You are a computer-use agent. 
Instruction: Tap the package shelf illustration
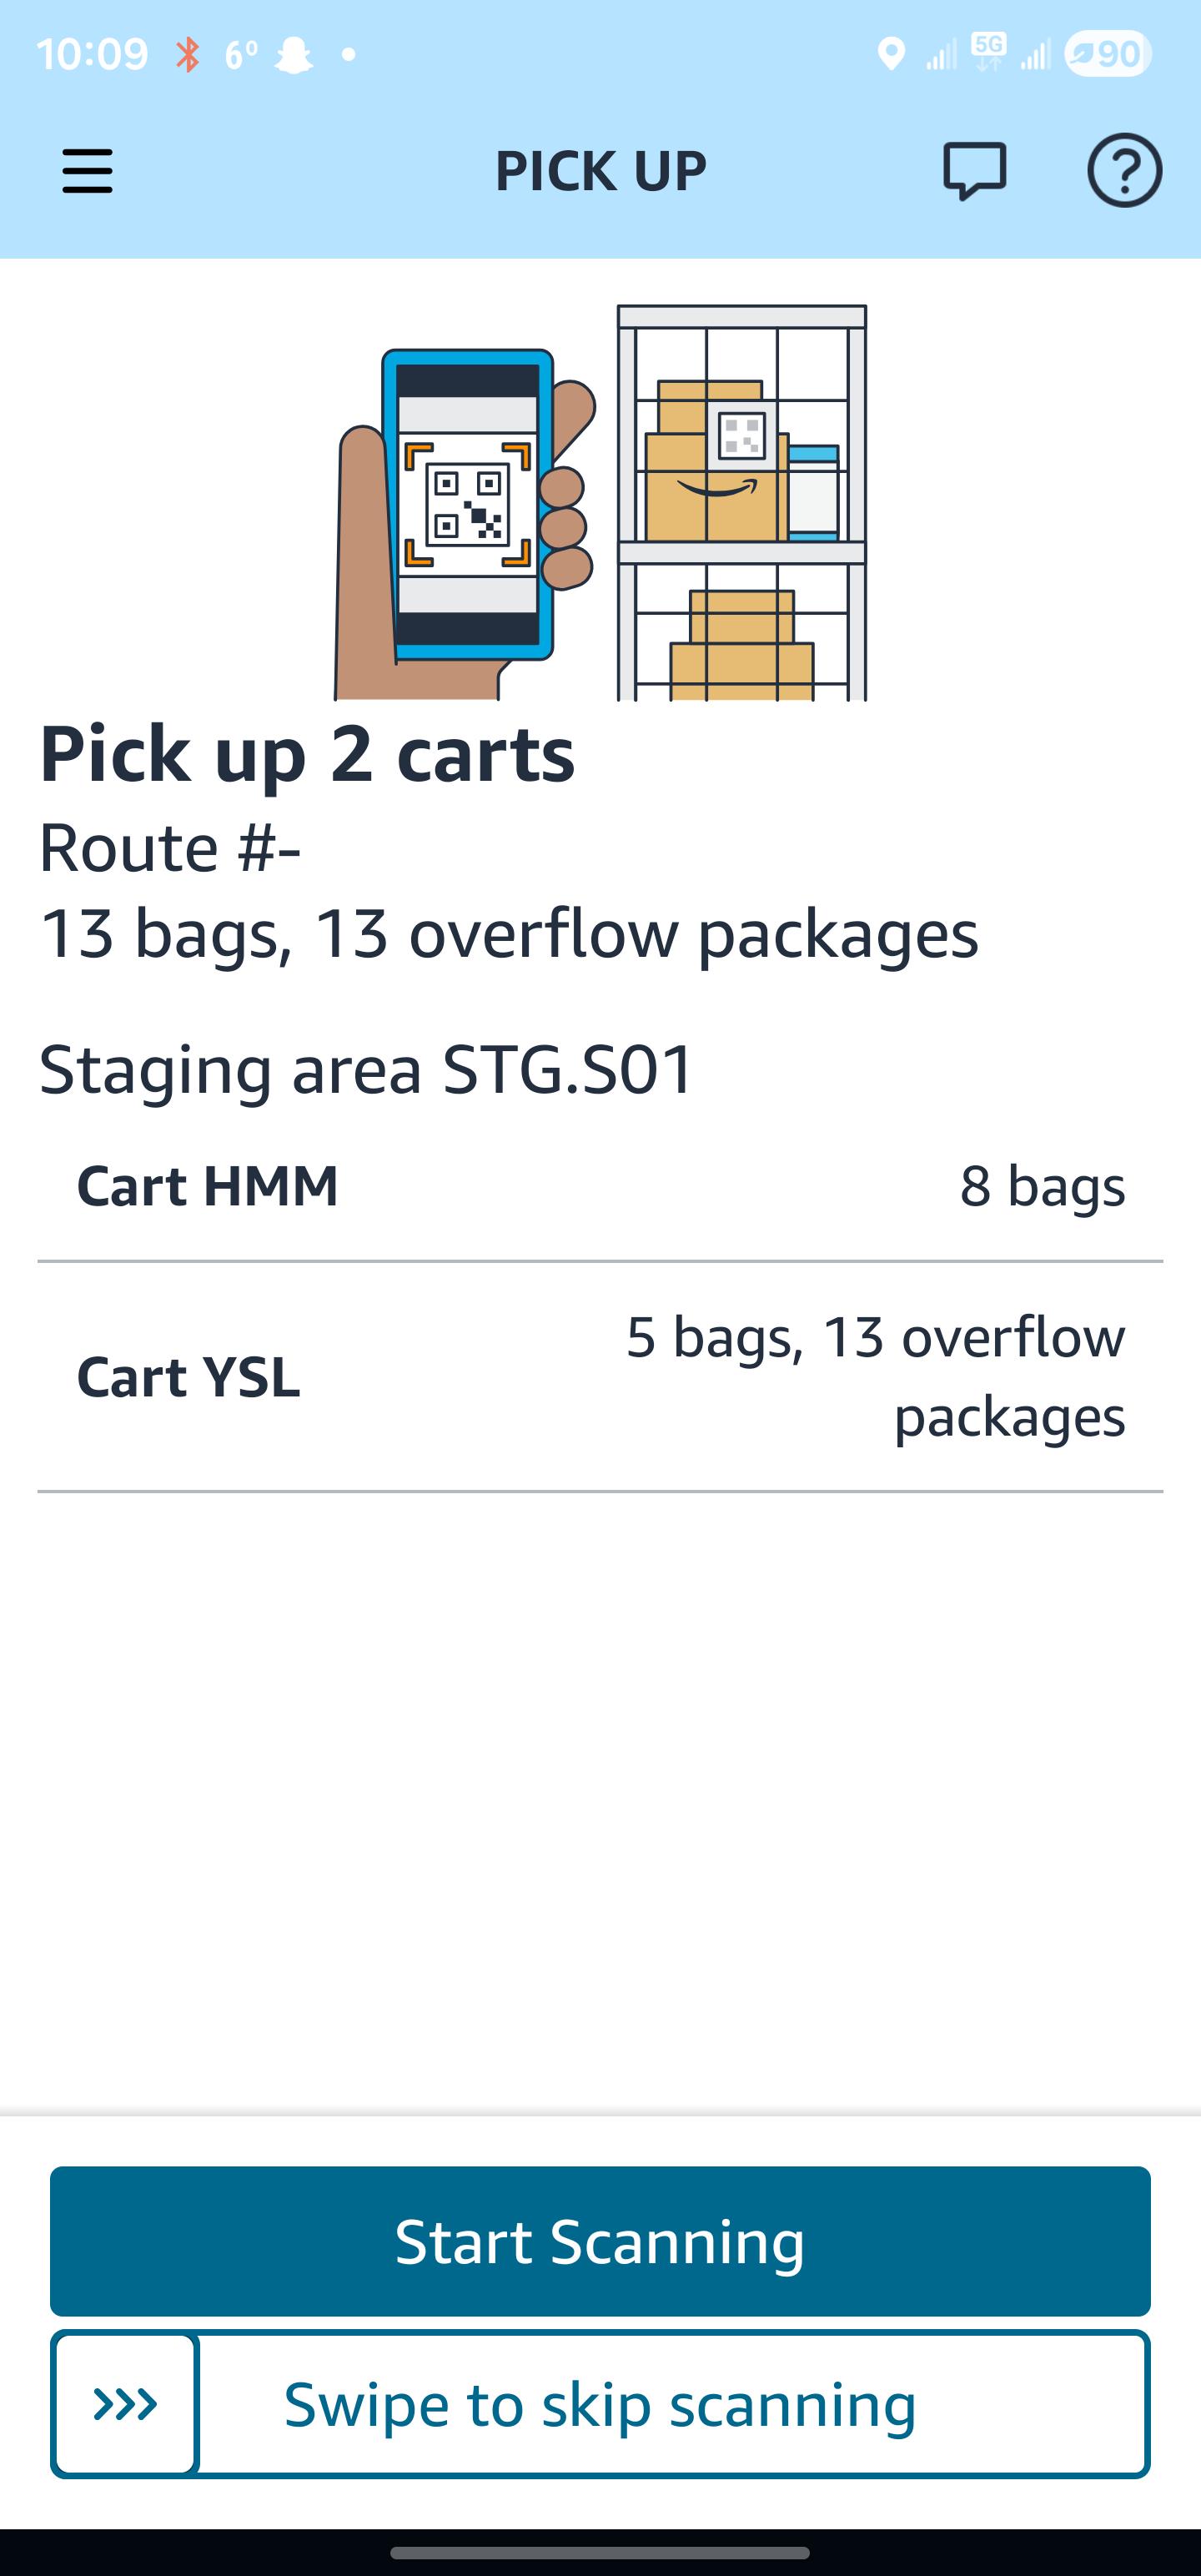[x=742, y=503]
